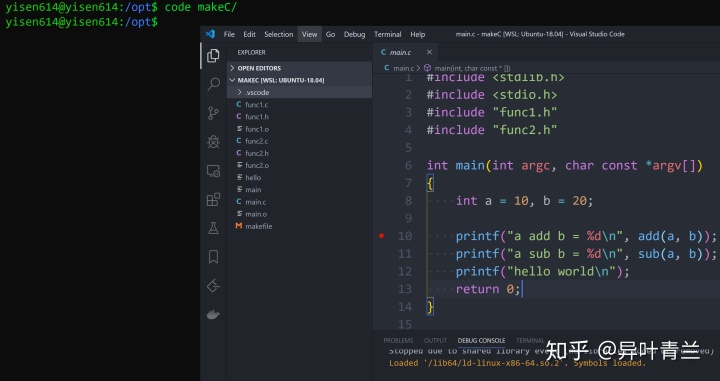Place cursor on 'return 0;' line
Viewport: 720px width, 381px height.
[x=488, y=289]
